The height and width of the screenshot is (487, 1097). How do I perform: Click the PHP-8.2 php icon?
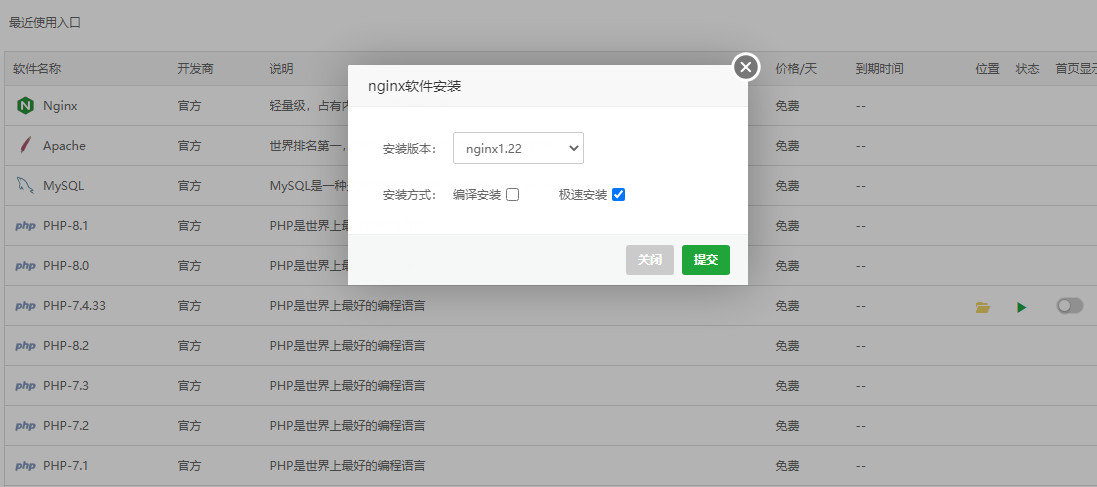(x=25, y=346)
